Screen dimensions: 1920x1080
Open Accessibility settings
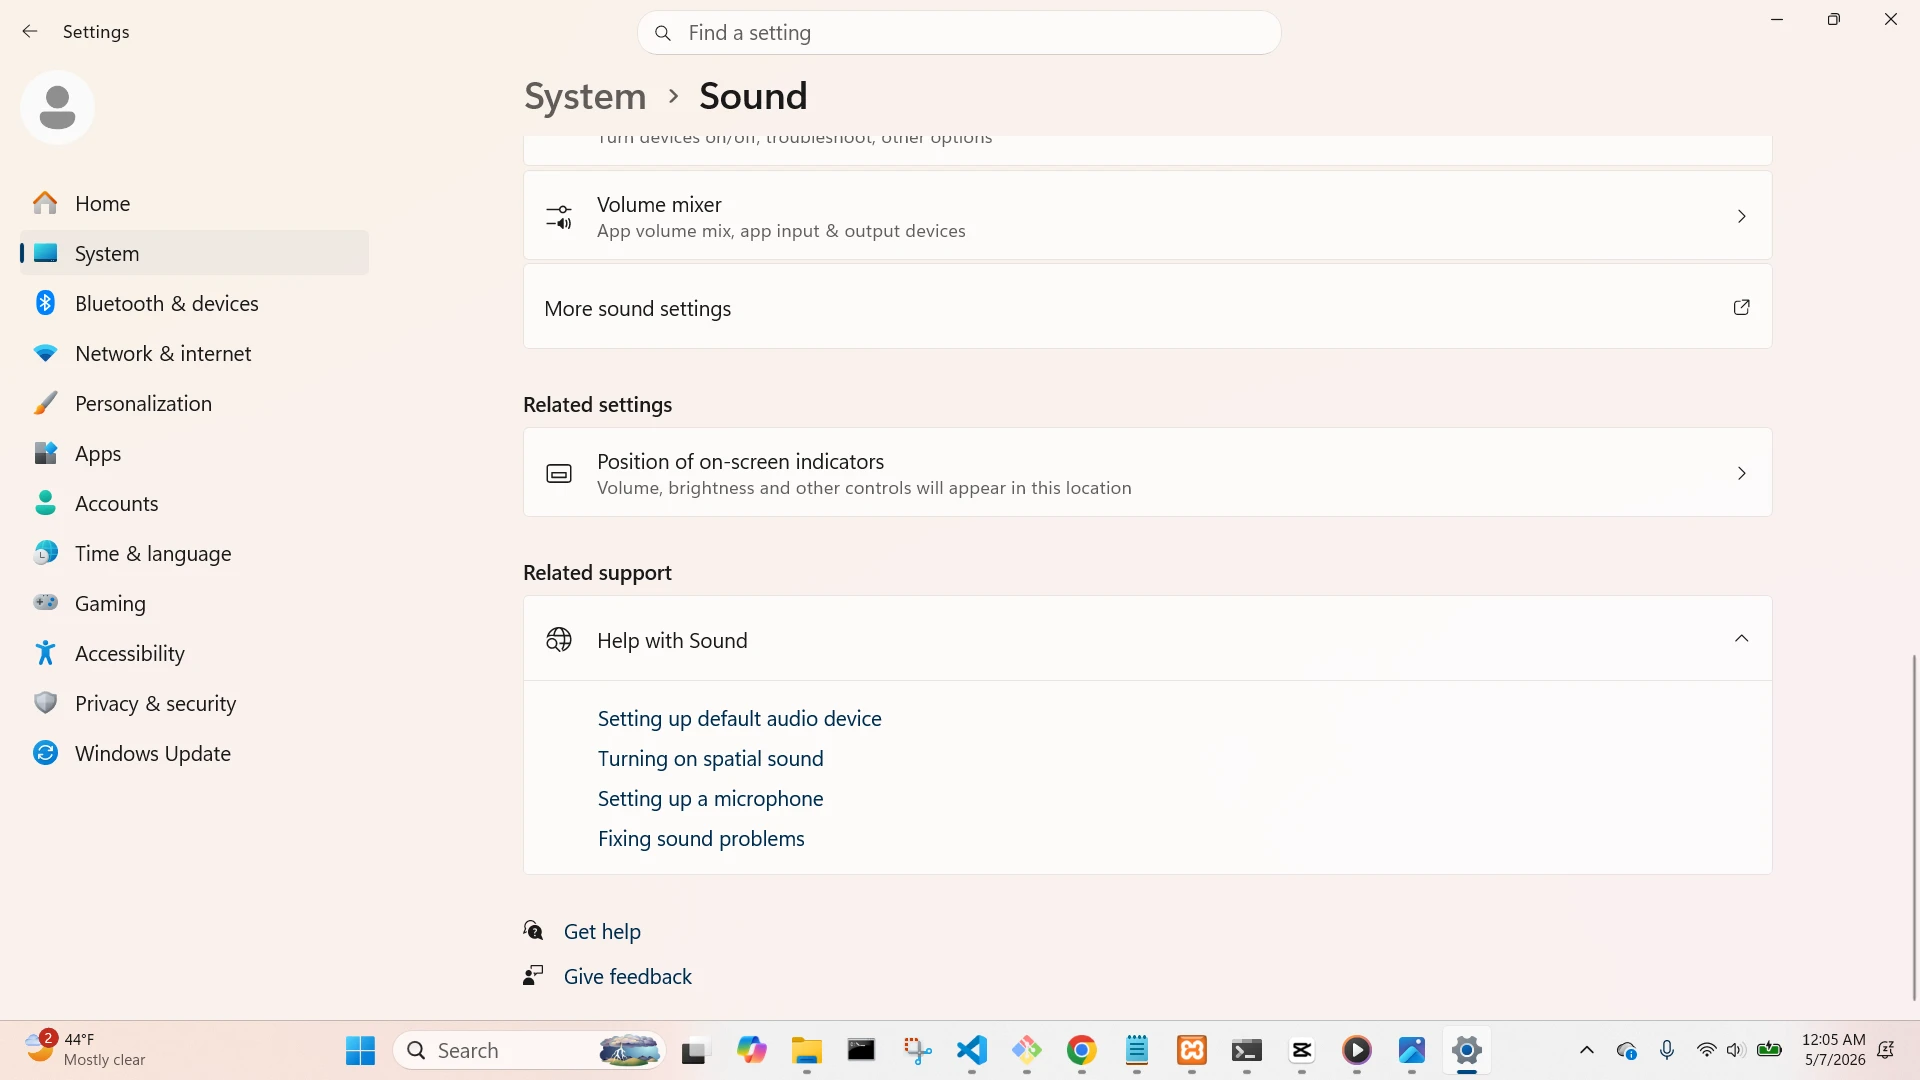coord(194,653)
